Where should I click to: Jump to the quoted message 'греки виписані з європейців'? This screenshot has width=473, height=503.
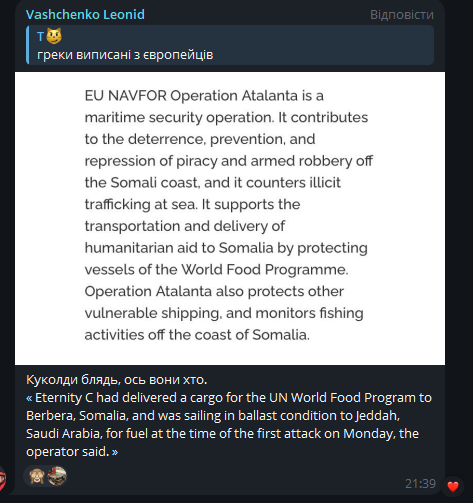click(x=125, y=55)
